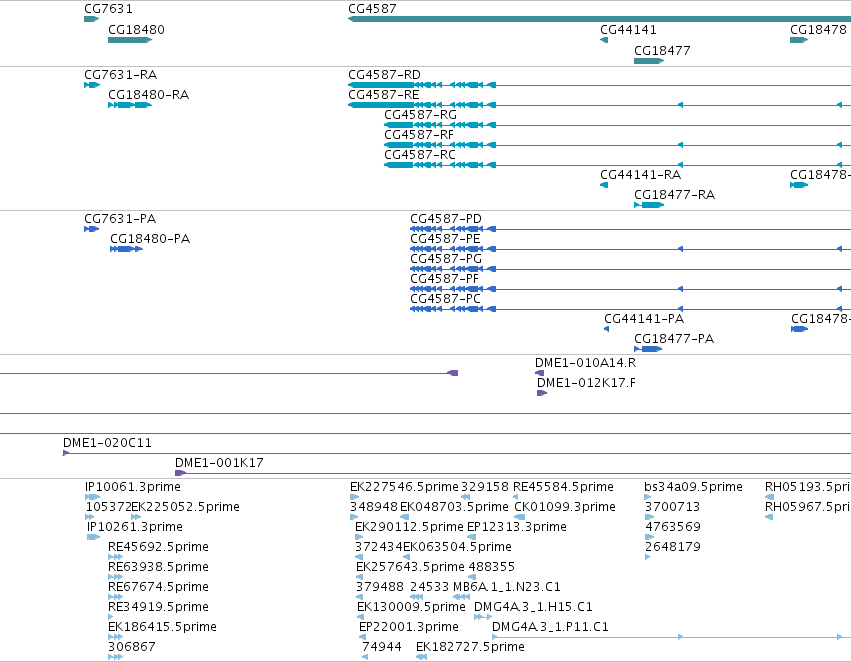
Task: Click feature DMG4A.3_1.H15.C1
Action: (534, 607)
